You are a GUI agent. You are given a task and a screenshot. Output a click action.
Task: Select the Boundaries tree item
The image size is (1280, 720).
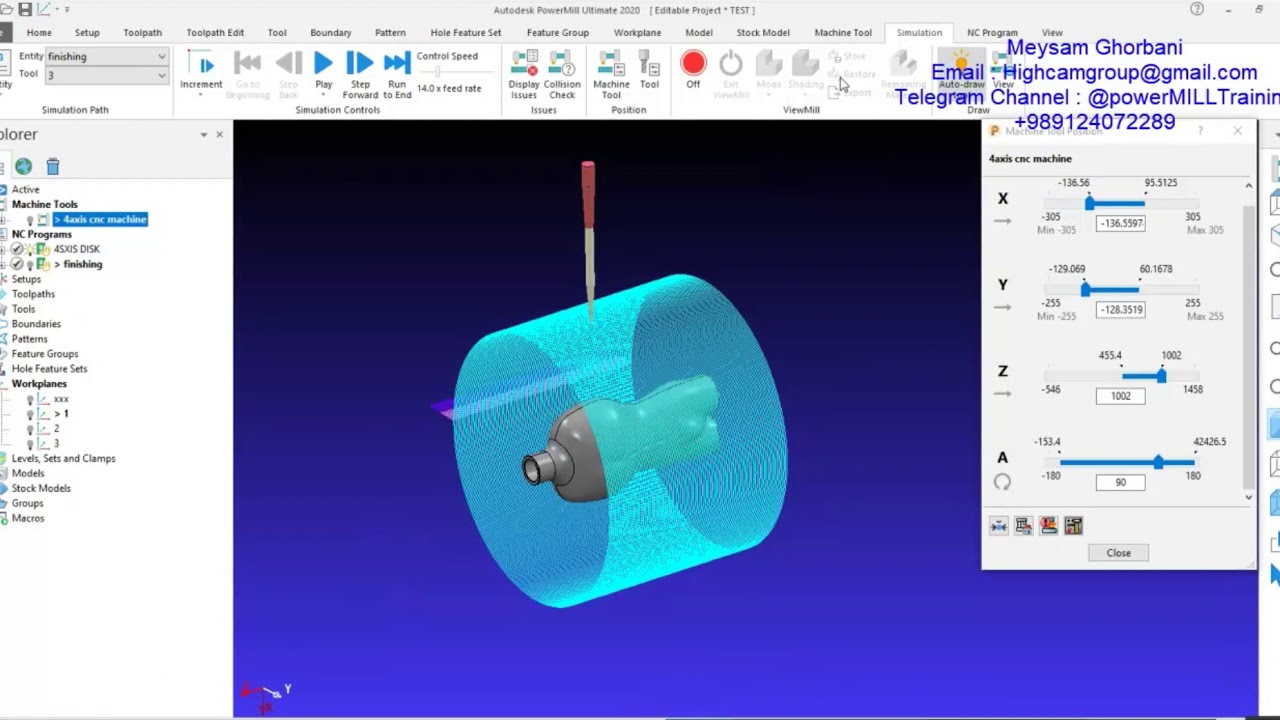click(36, 324)
